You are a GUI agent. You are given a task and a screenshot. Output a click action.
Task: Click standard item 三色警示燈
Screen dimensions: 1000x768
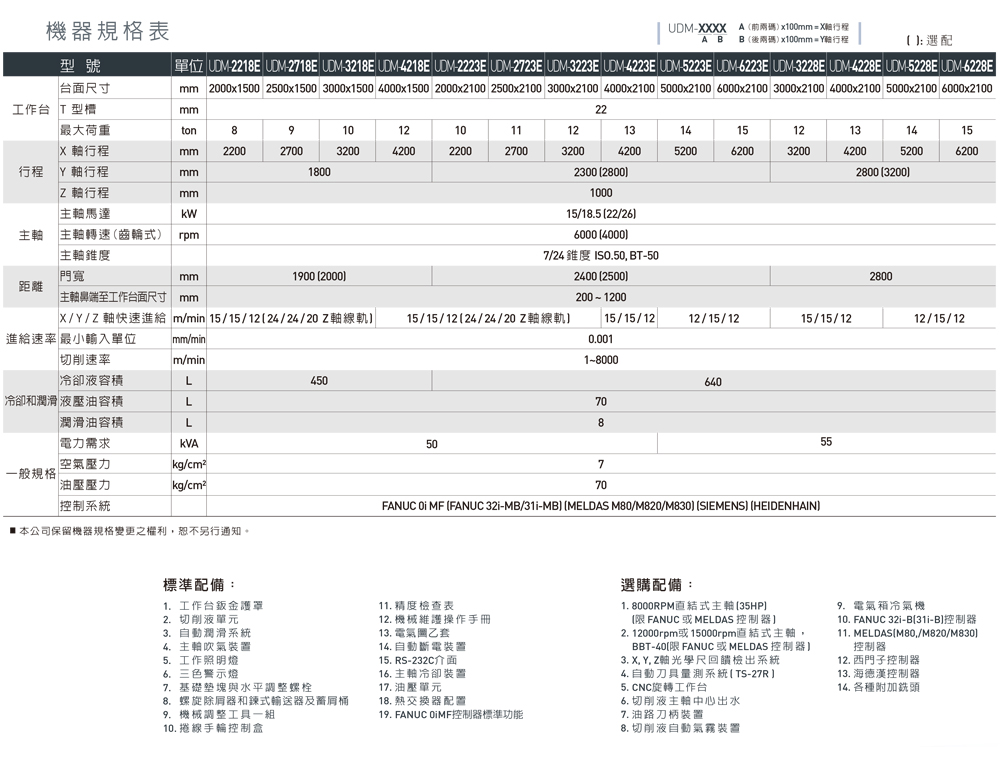pos(209,674)
